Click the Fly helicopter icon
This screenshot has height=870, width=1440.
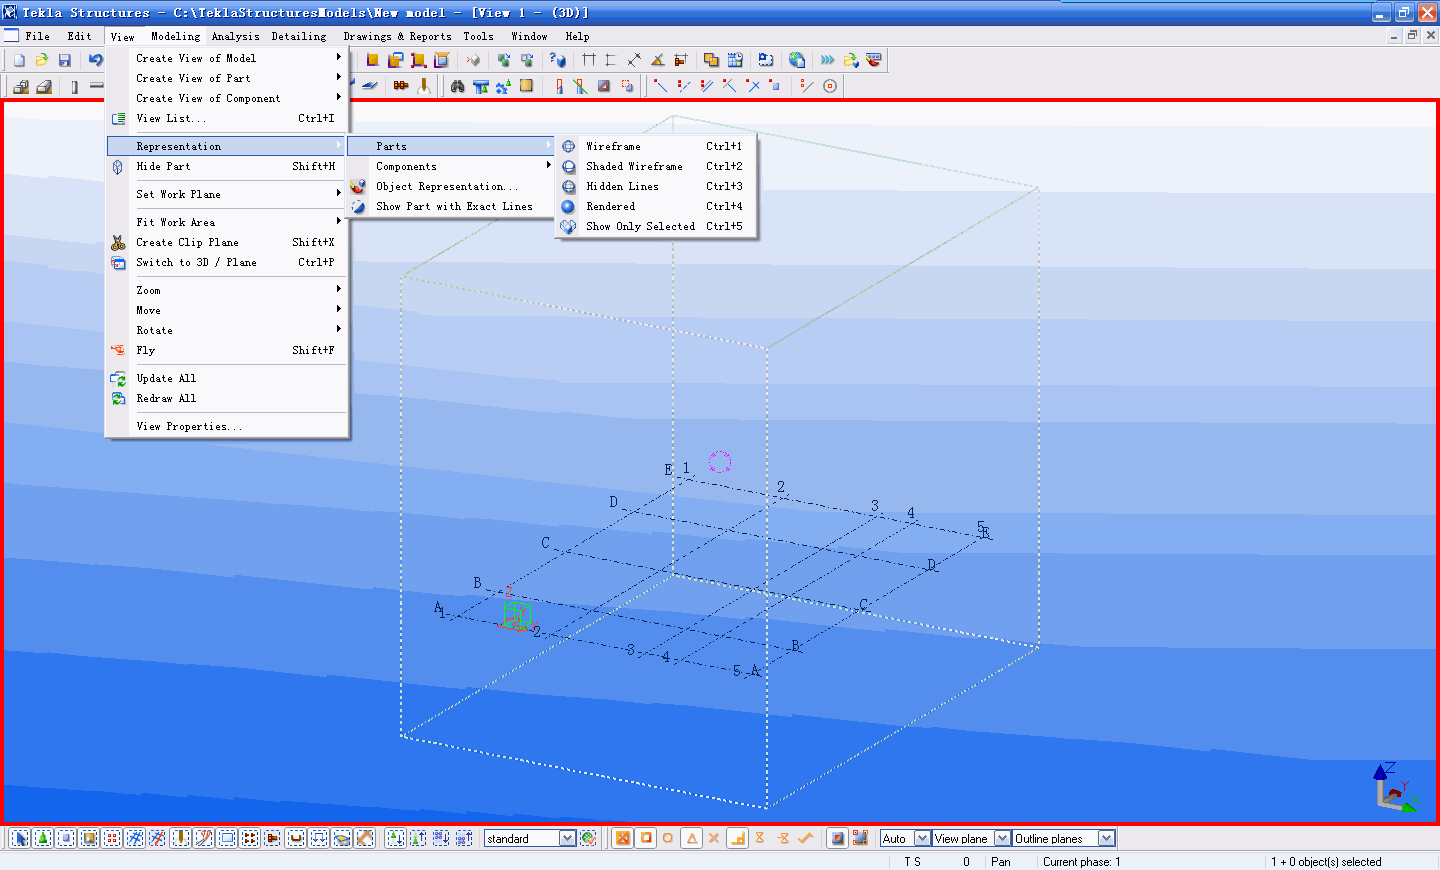118,350
